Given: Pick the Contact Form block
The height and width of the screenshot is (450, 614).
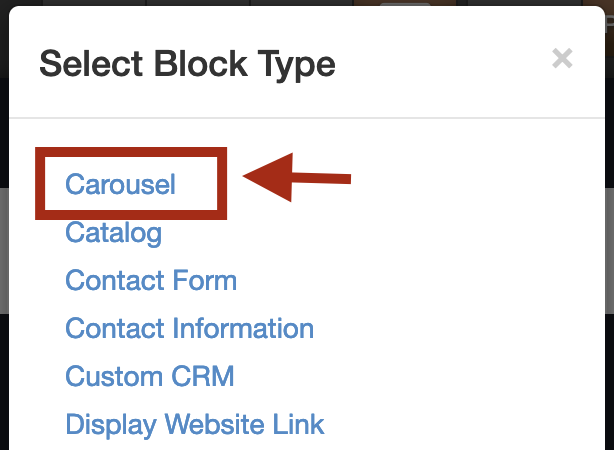Looking at the screenshot, I should (x=151, y=280).
